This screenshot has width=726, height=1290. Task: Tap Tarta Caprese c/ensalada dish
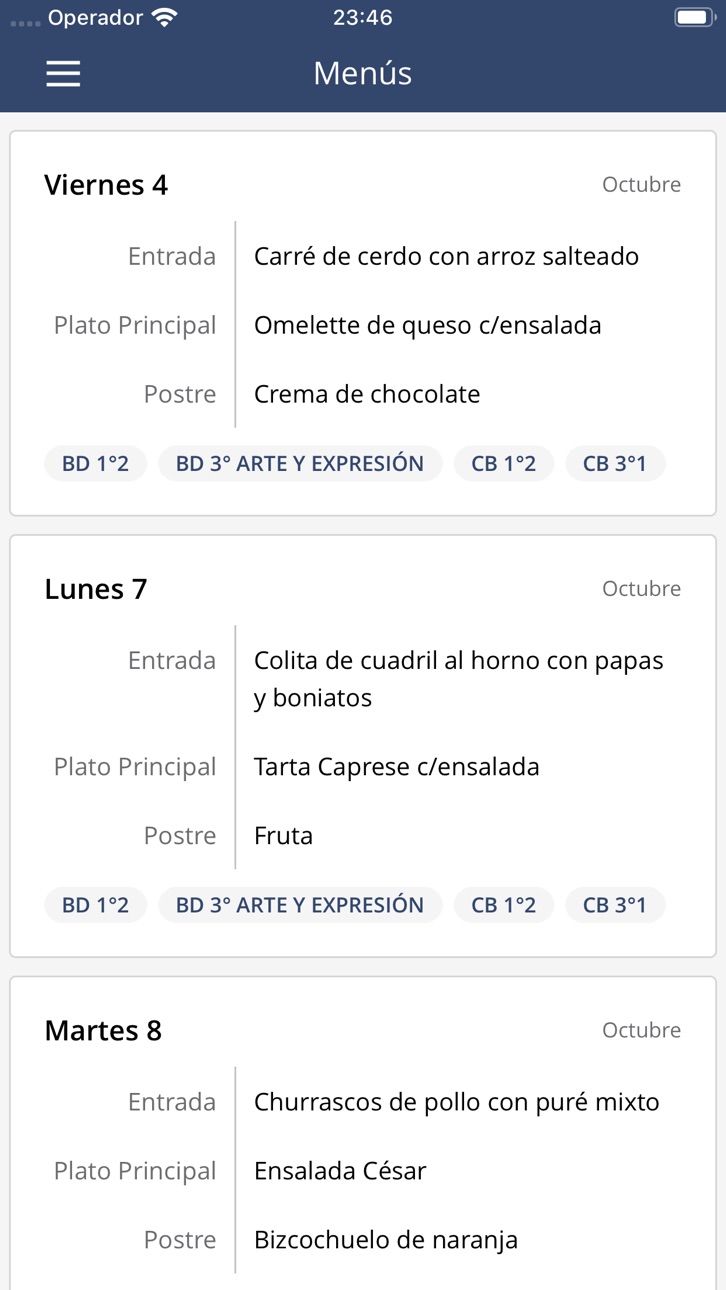point(397,767)
